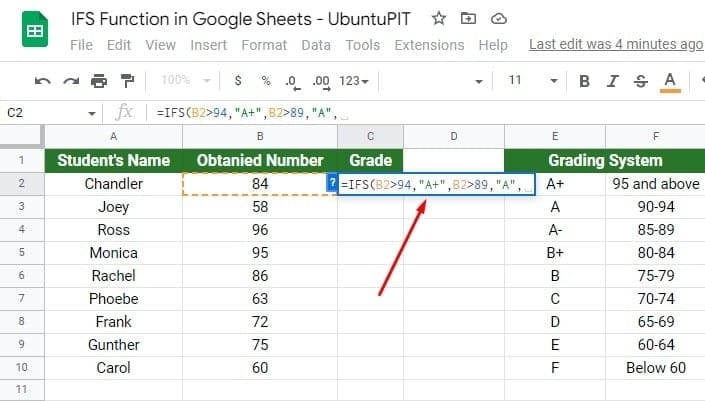Viewport: 705px width, 401px height.
Task: Toggle italic formatting
Action: click(612, 81)
